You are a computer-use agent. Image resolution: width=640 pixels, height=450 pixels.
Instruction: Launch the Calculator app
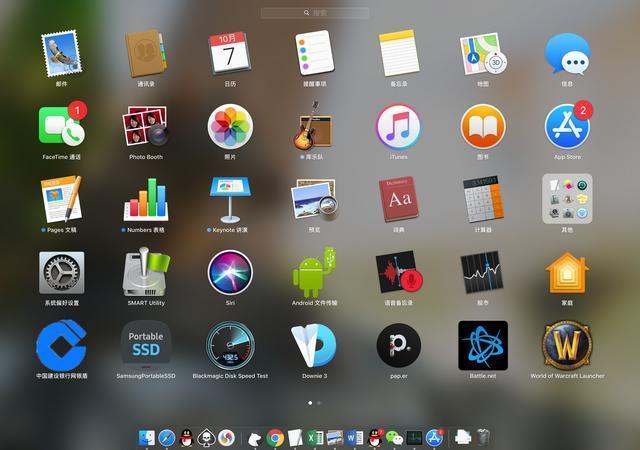pyautogui.click(x=483, y=199)
